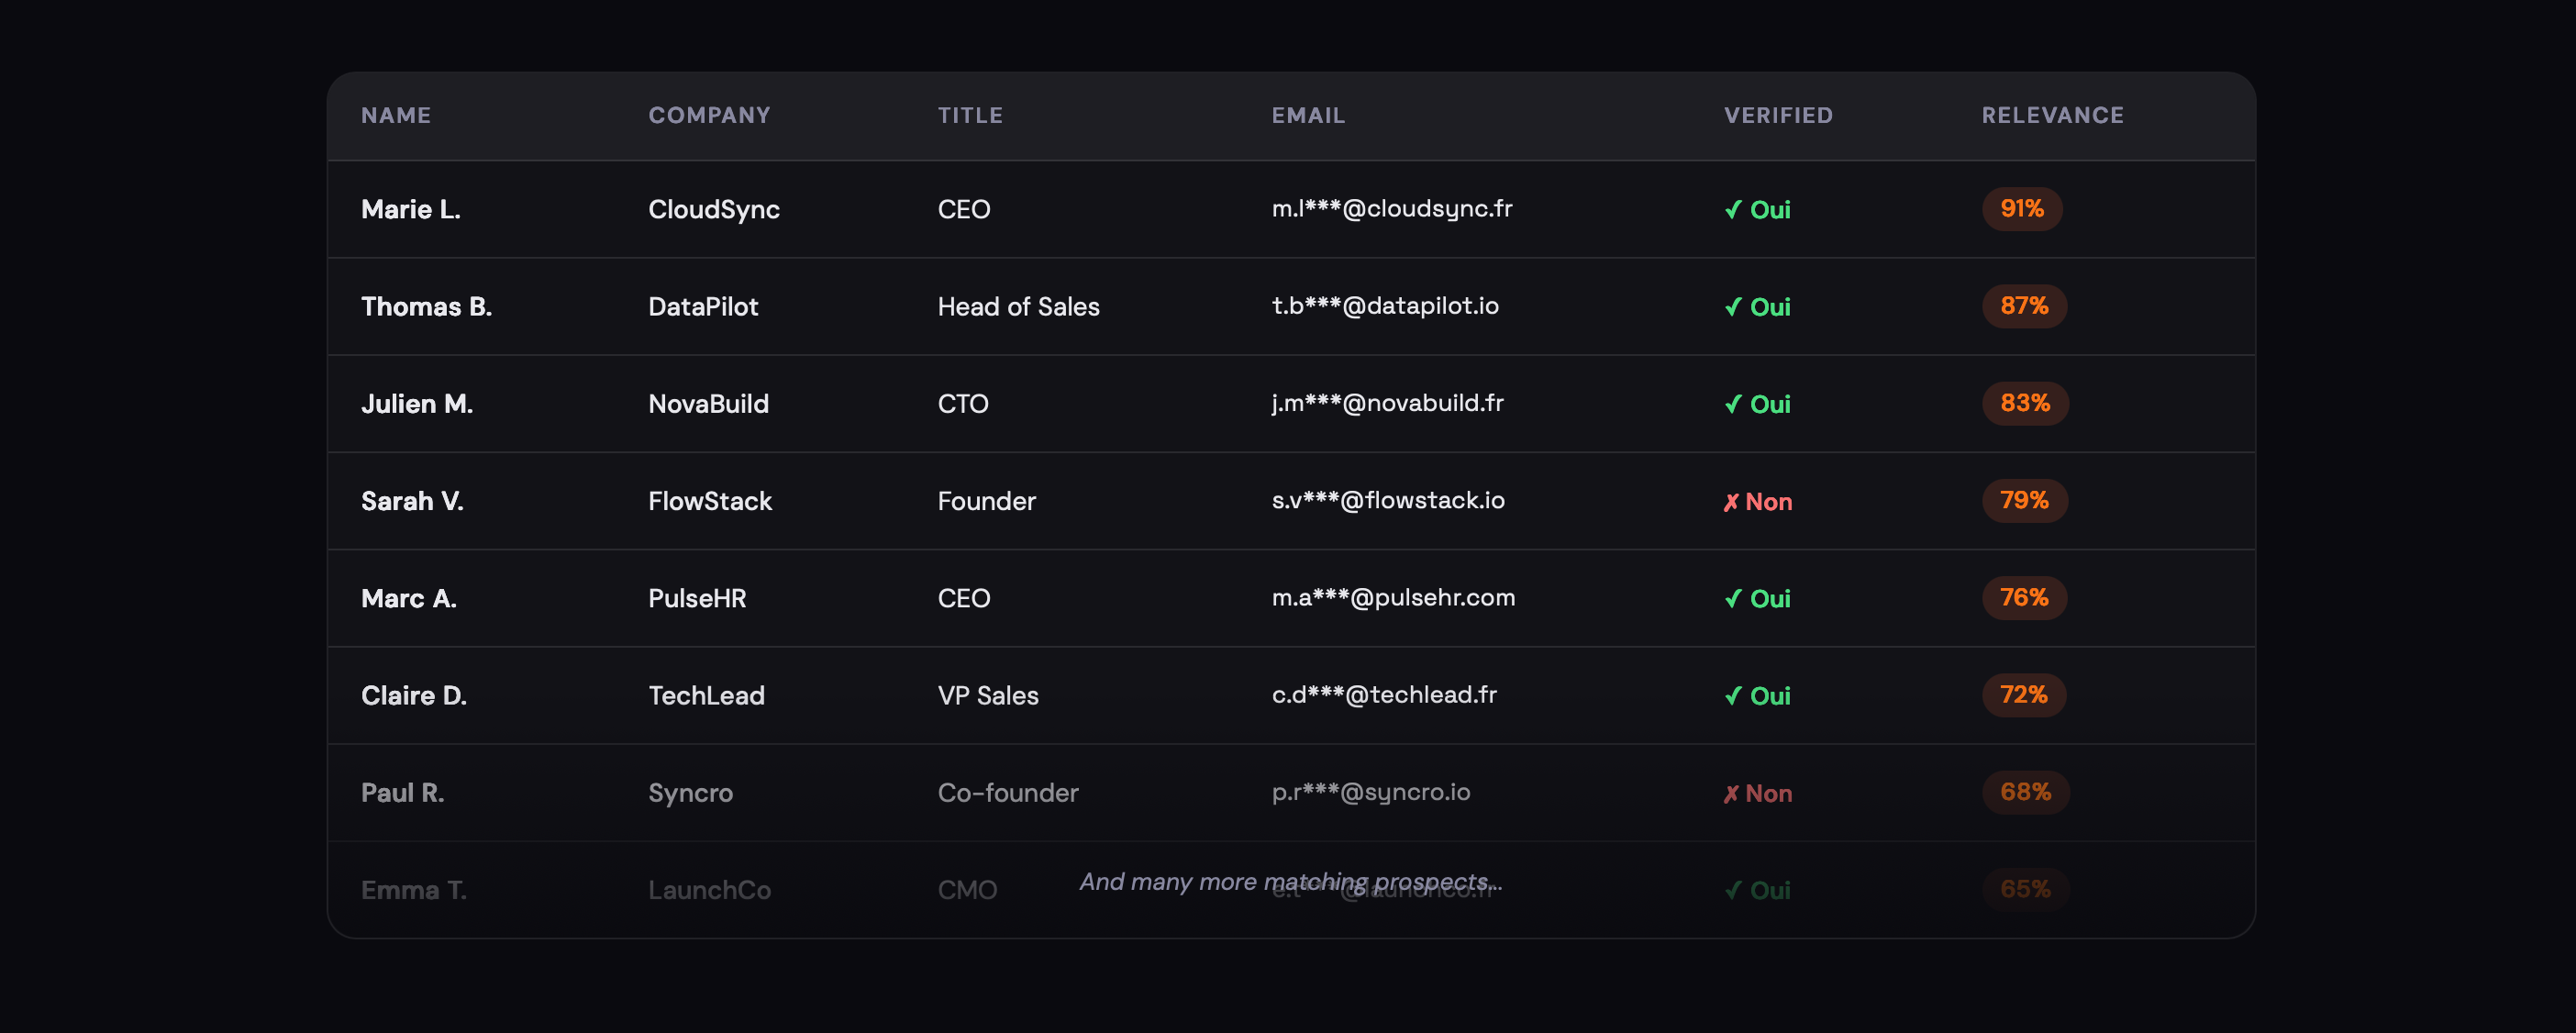Click the 76% relevance badge

point(2024,597)
